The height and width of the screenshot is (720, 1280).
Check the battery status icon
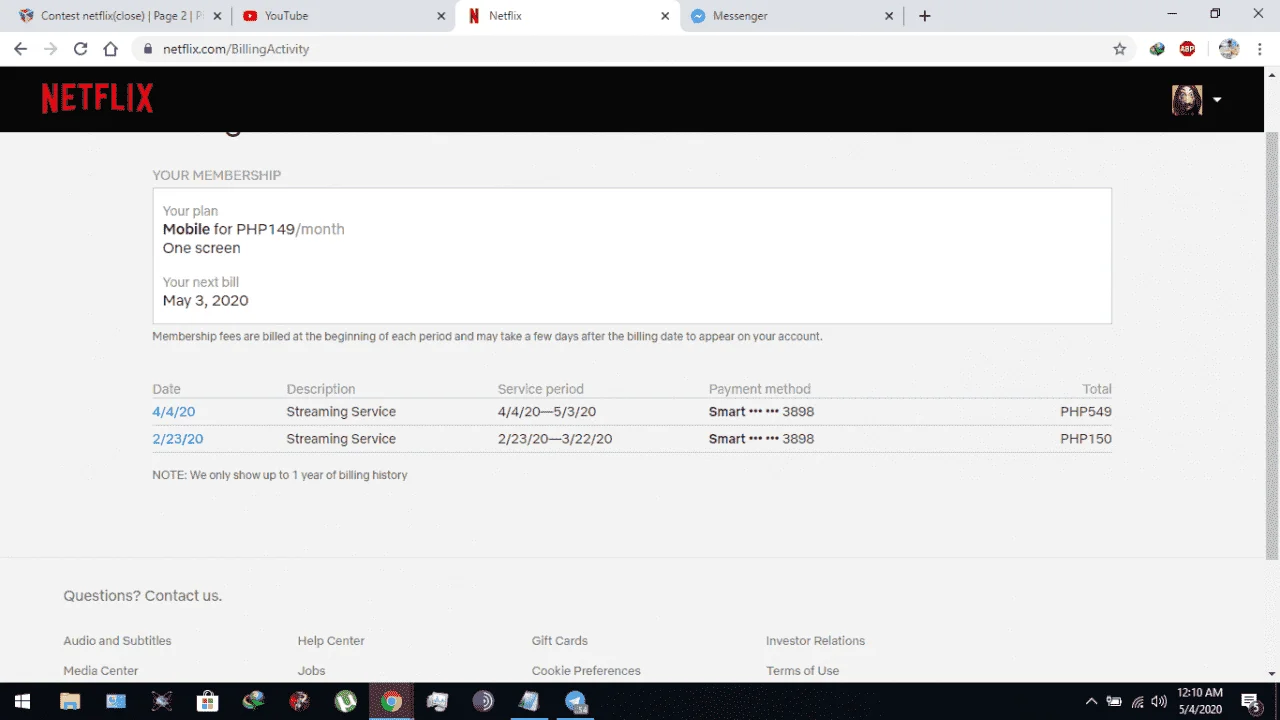point(1114,701)
